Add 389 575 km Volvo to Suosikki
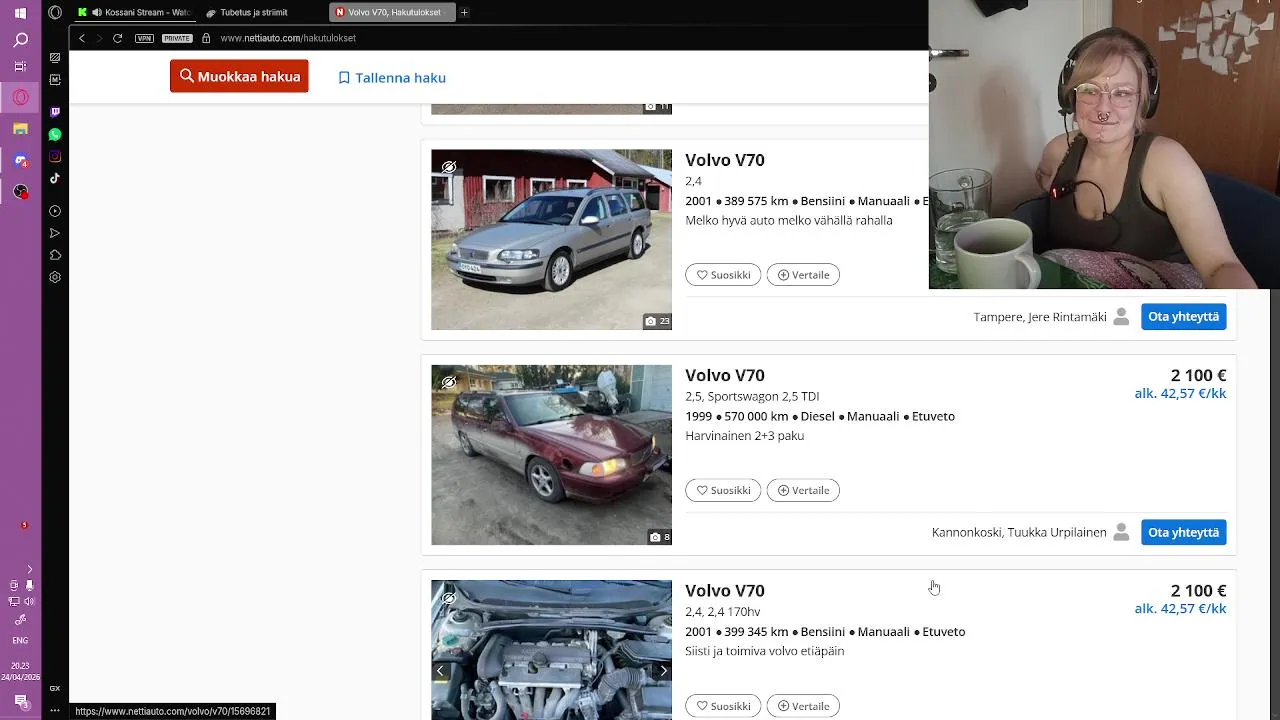Viewport: 1280px width, 720px height. point(723,275)
